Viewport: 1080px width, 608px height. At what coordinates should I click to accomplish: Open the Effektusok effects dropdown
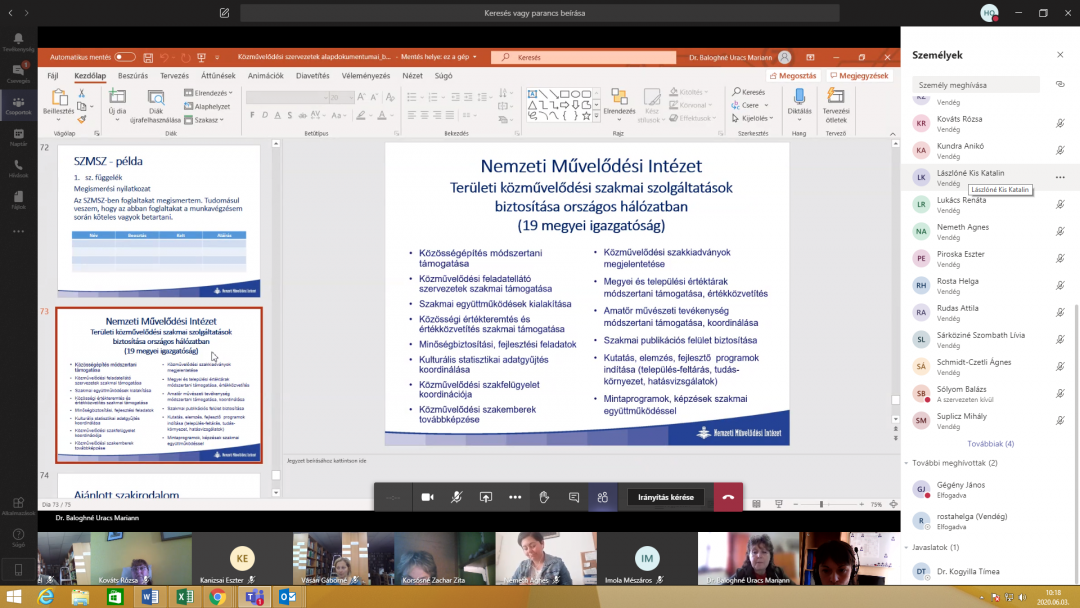click(692, 118)
